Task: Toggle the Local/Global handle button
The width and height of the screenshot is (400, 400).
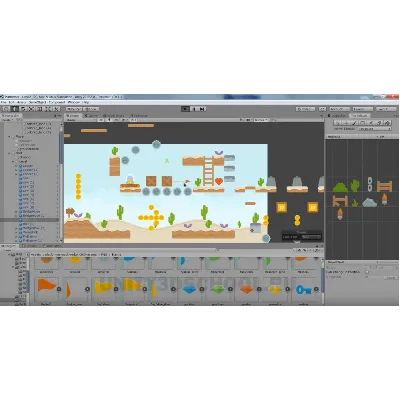Action: pos(91,109)
